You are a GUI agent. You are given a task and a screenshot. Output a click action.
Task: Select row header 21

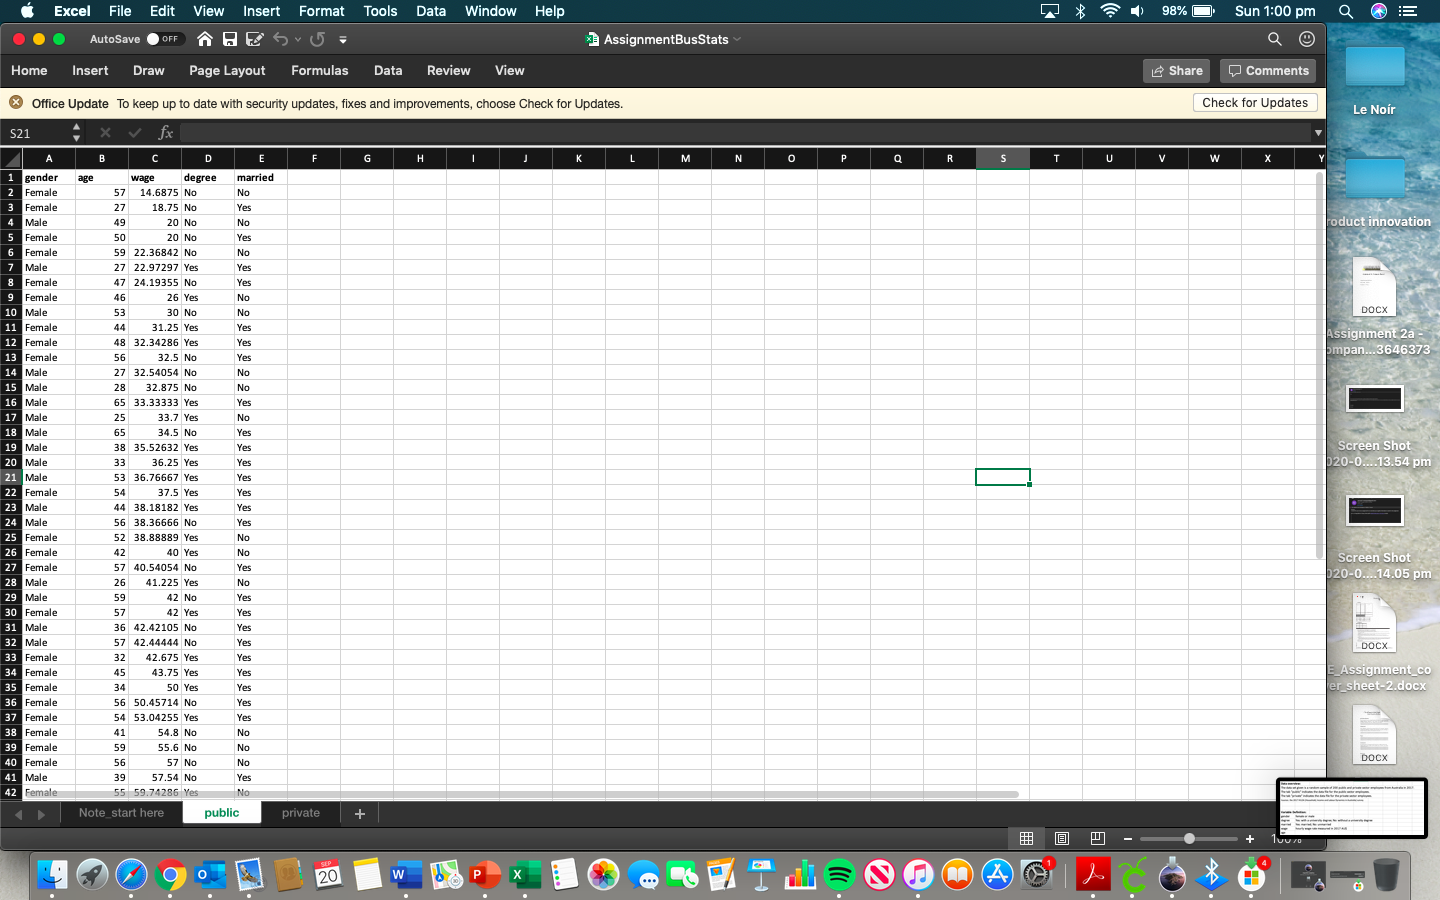point(11,477)
